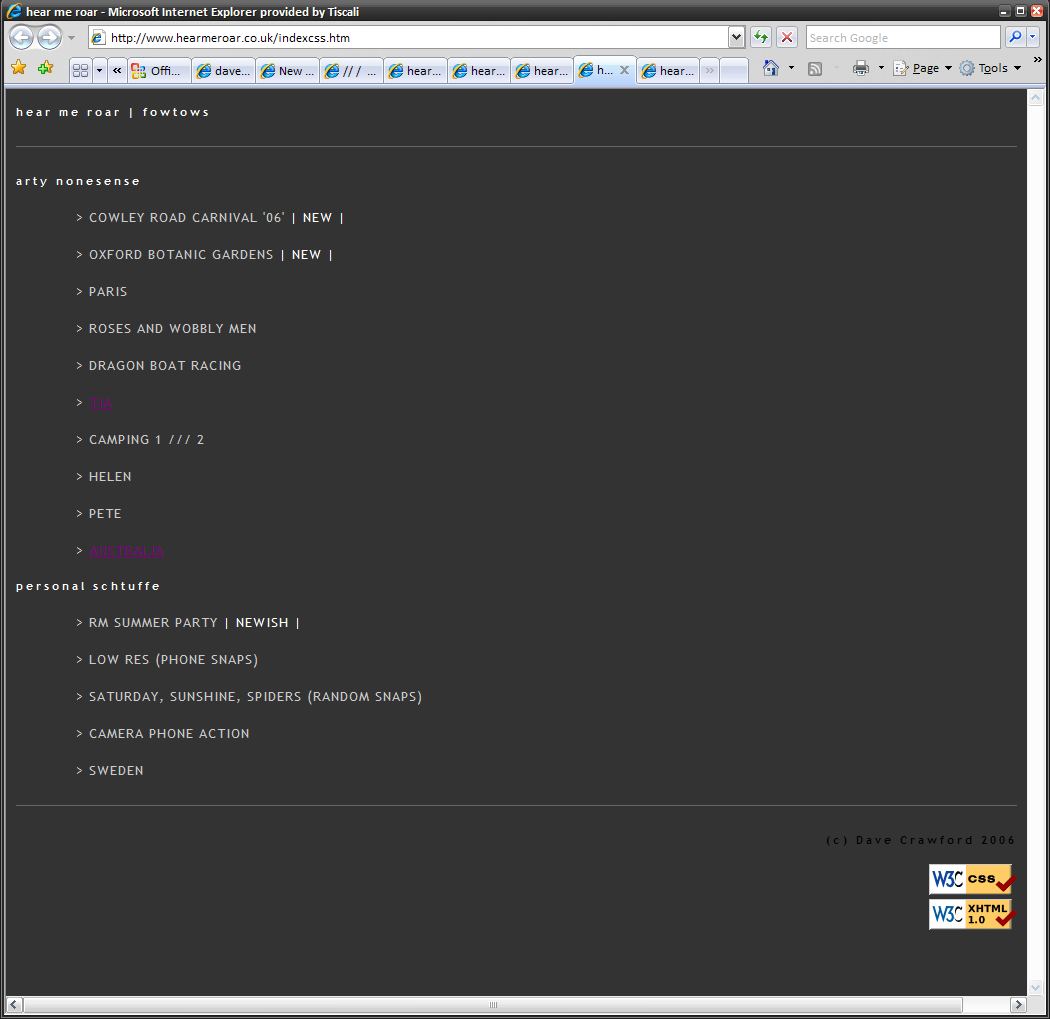
Task: Click vertical scrollbar down arrow
Action: point(1035,988)
